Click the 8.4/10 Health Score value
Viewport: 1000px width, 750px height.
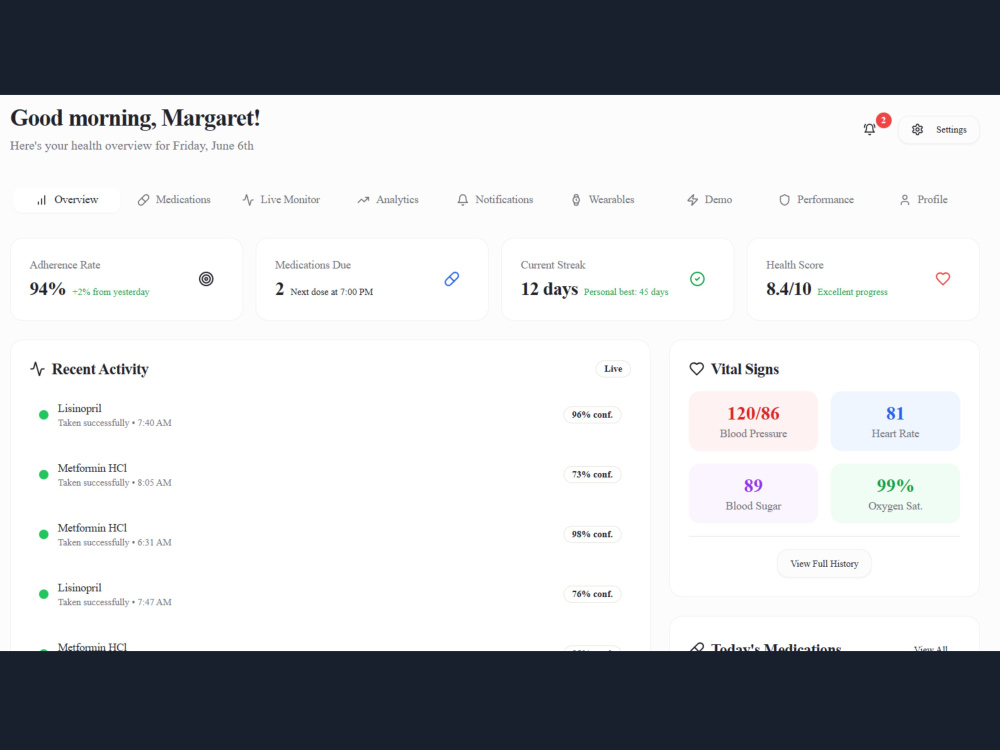click(x=788, y=289)
